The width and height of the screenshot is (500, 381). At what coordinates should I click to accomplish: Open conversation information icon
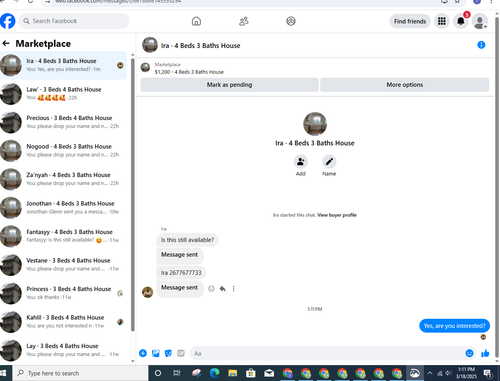[x=481, y=45]
